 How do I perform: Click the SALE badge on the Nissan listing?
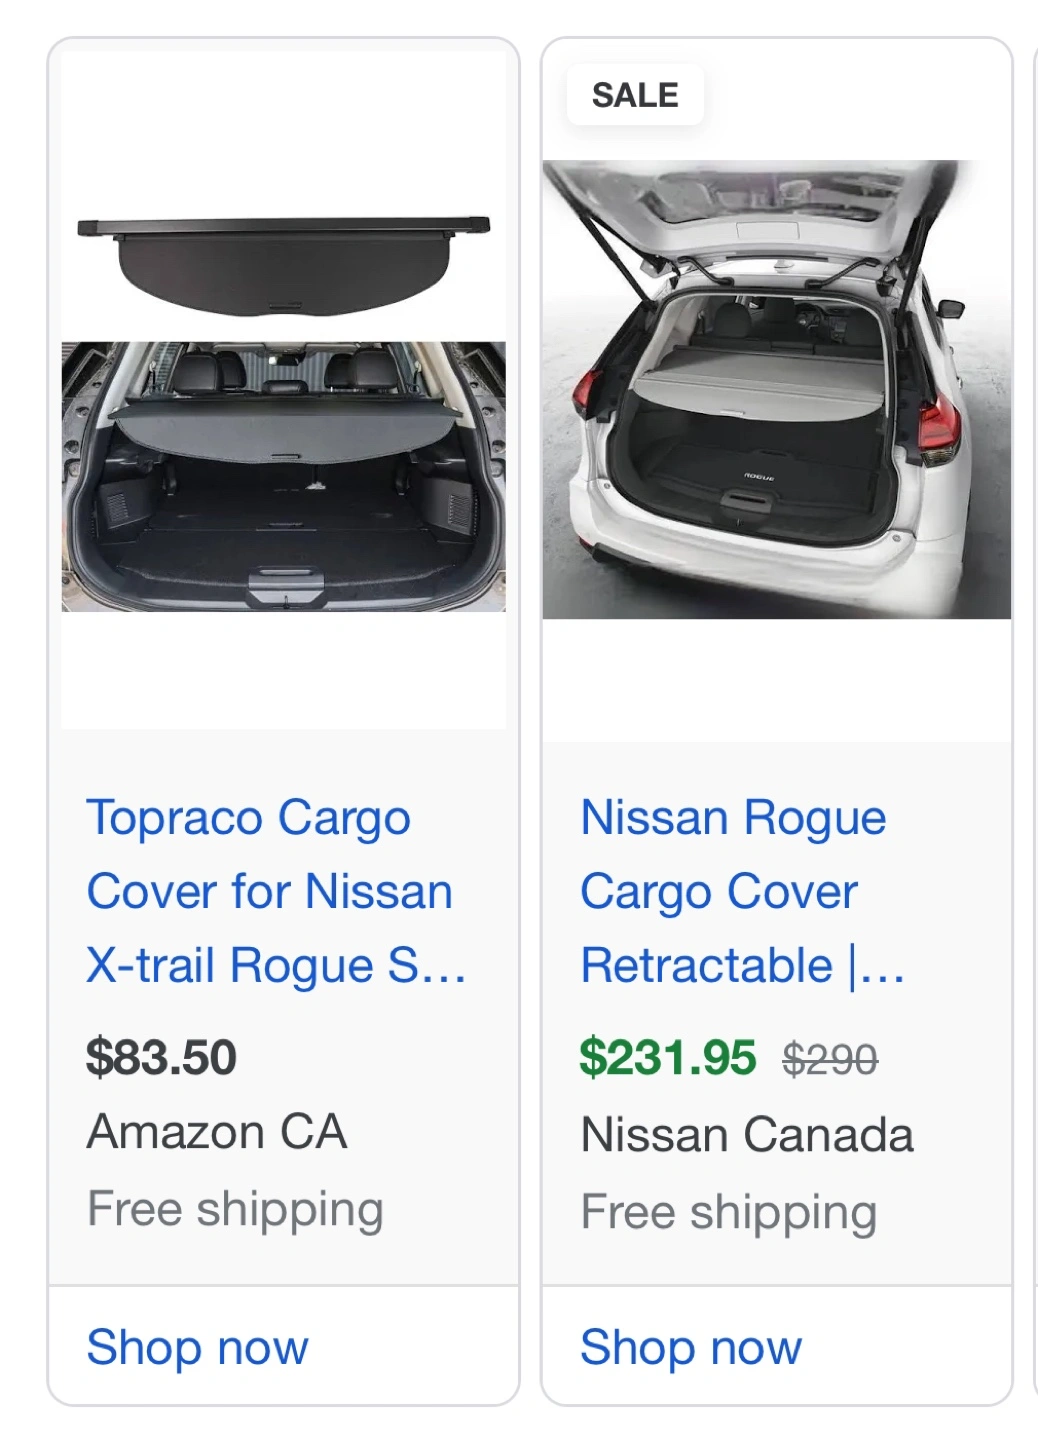[x=635, y=95]
